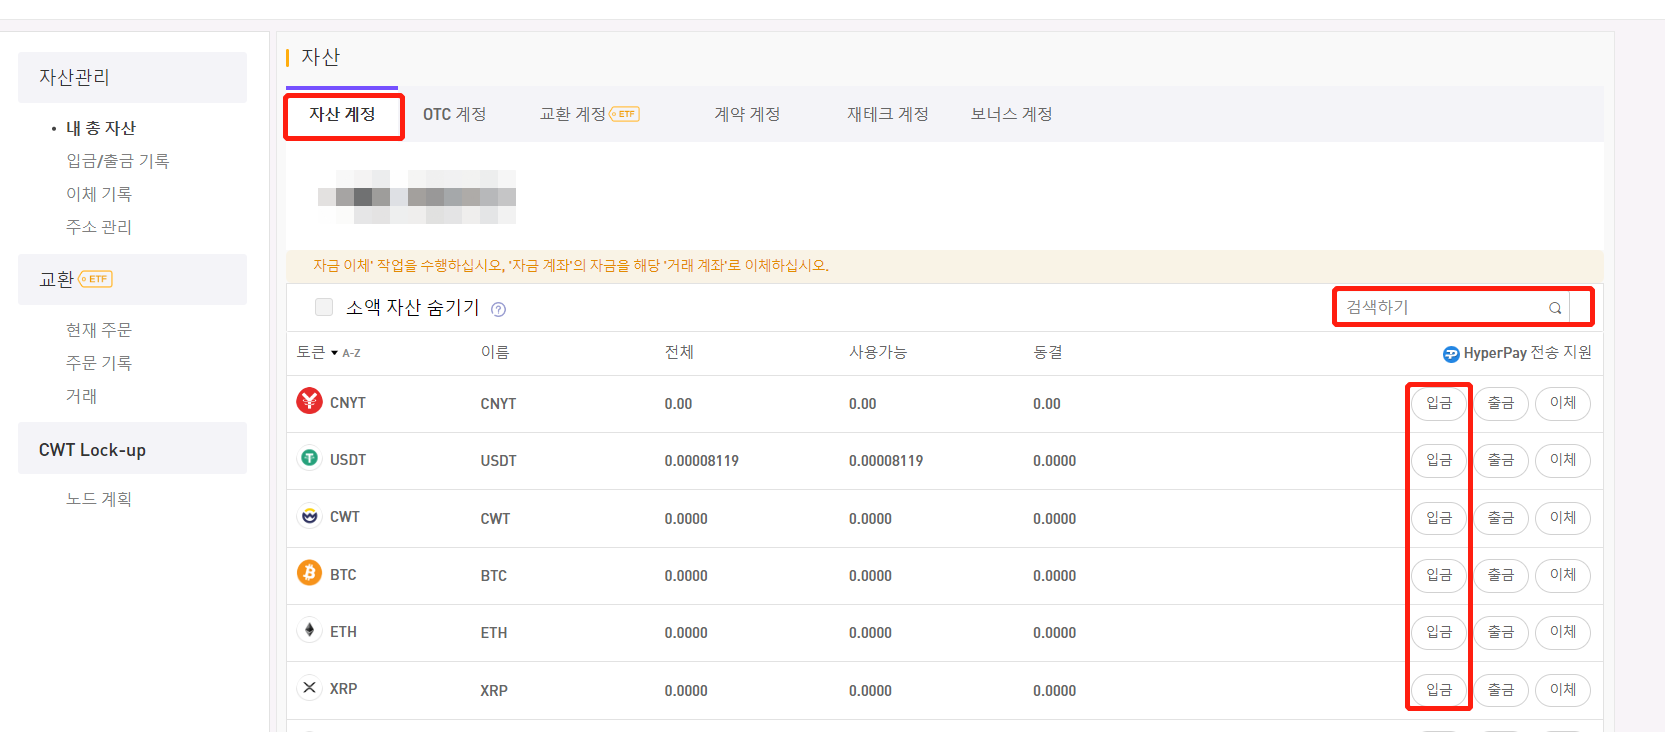Transfer BTC with 이체 button

pyautogui.click(x=1563, y=575)
